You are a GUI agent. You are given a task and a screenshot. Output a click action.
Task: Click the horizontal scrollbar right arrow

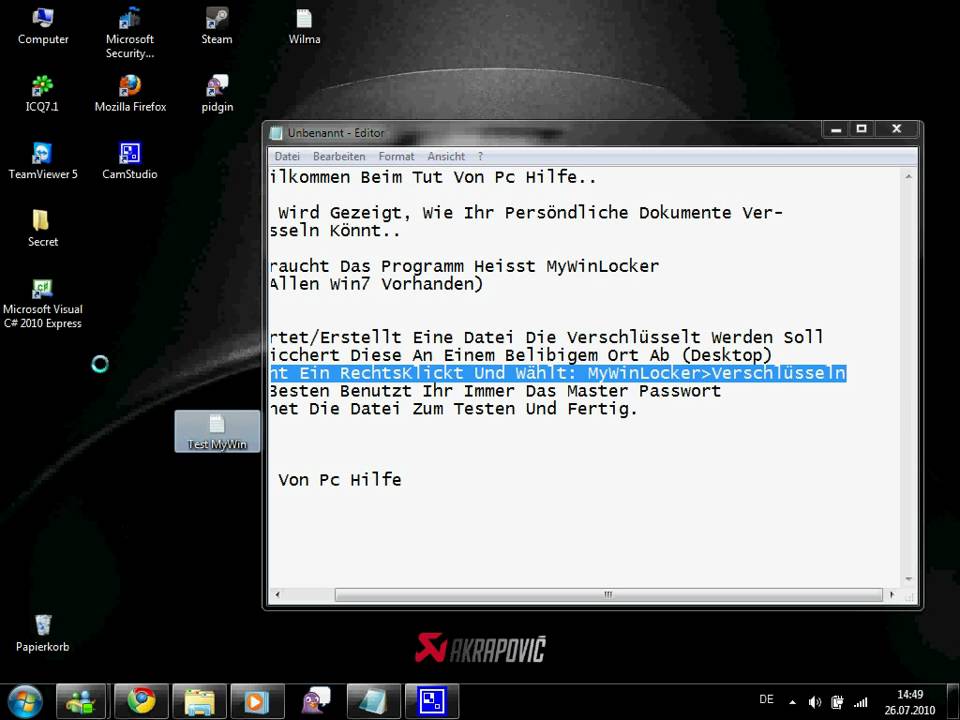891,594
